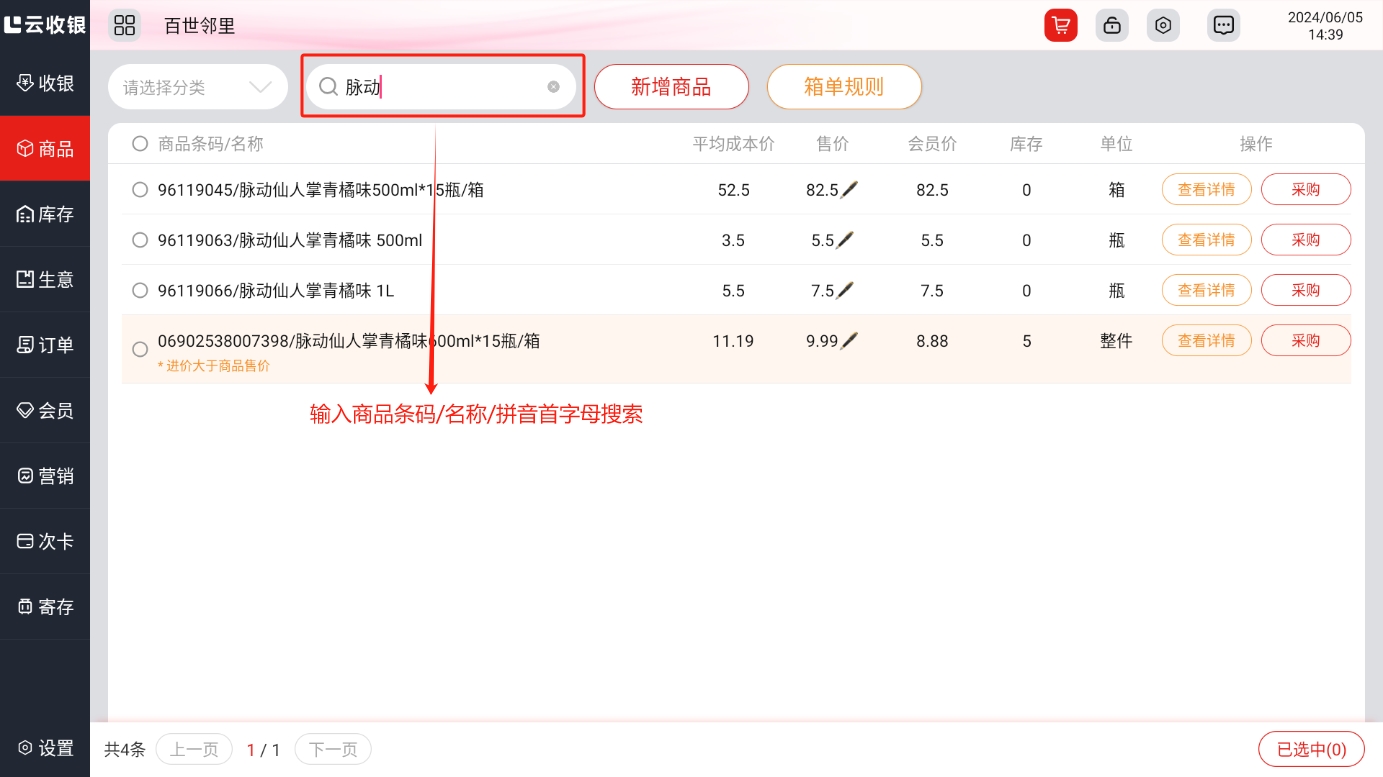Viewport: 1383px width, 777px height.
Task: Click 采购 for the 06902538007398 item
Action: pos(1305,341)
